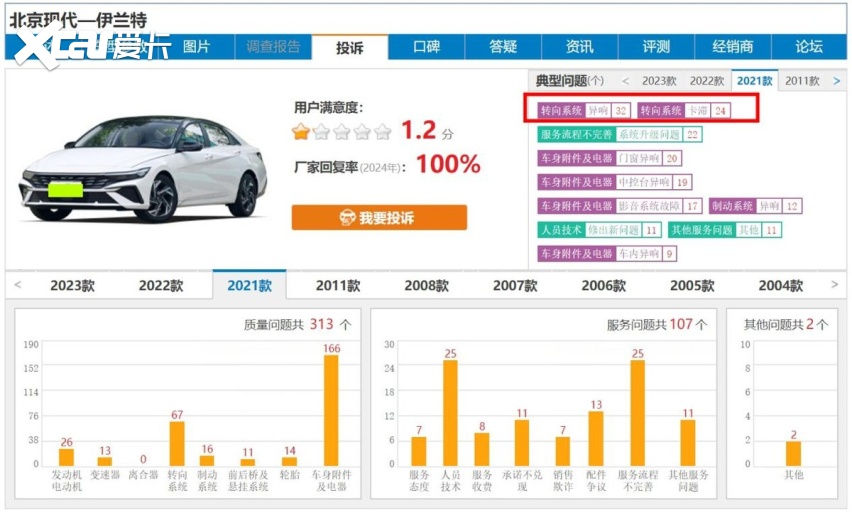The height and width of the screenshot is (513, 852).
Task: Click right arrow of the model-year row
Action: (835, 285)
